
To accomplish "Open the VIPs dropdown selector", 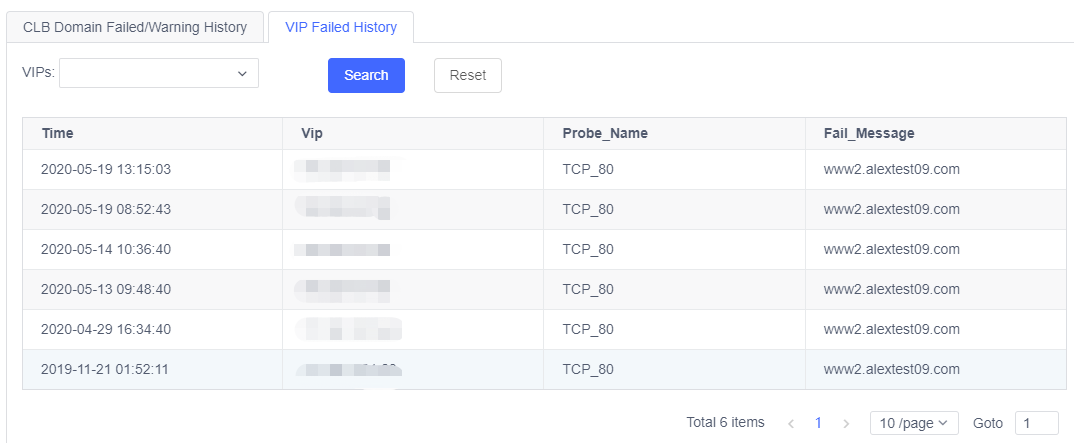I will [159, 73].
